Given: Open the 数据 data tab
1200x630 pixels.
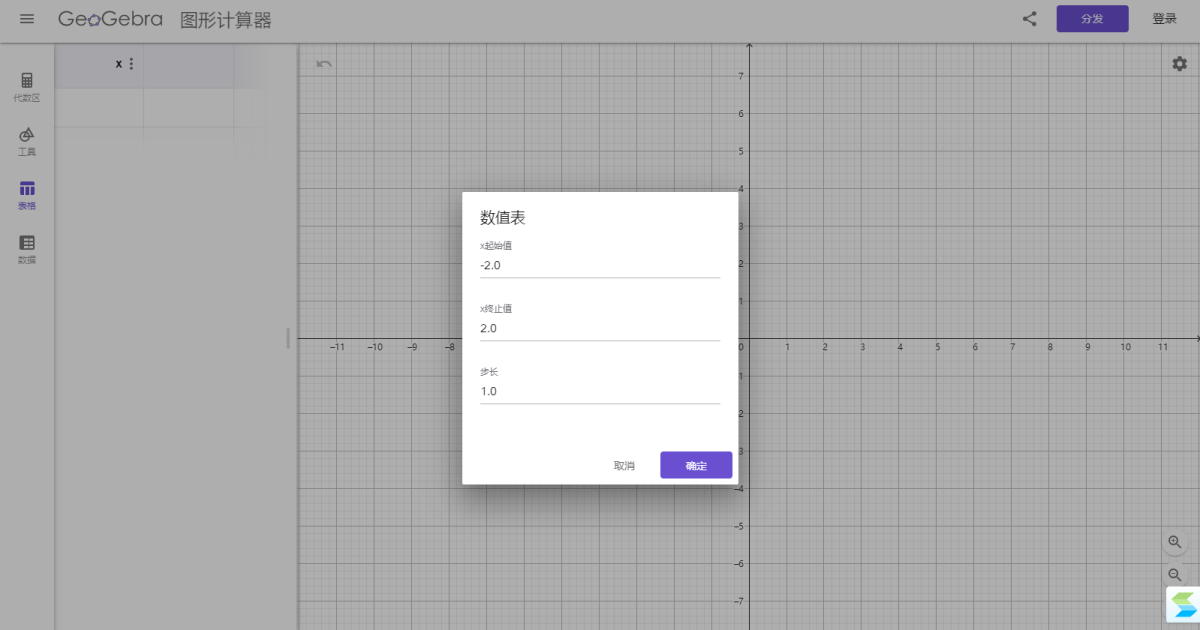Looking at the screenshot, I should [x=27, y=249].
